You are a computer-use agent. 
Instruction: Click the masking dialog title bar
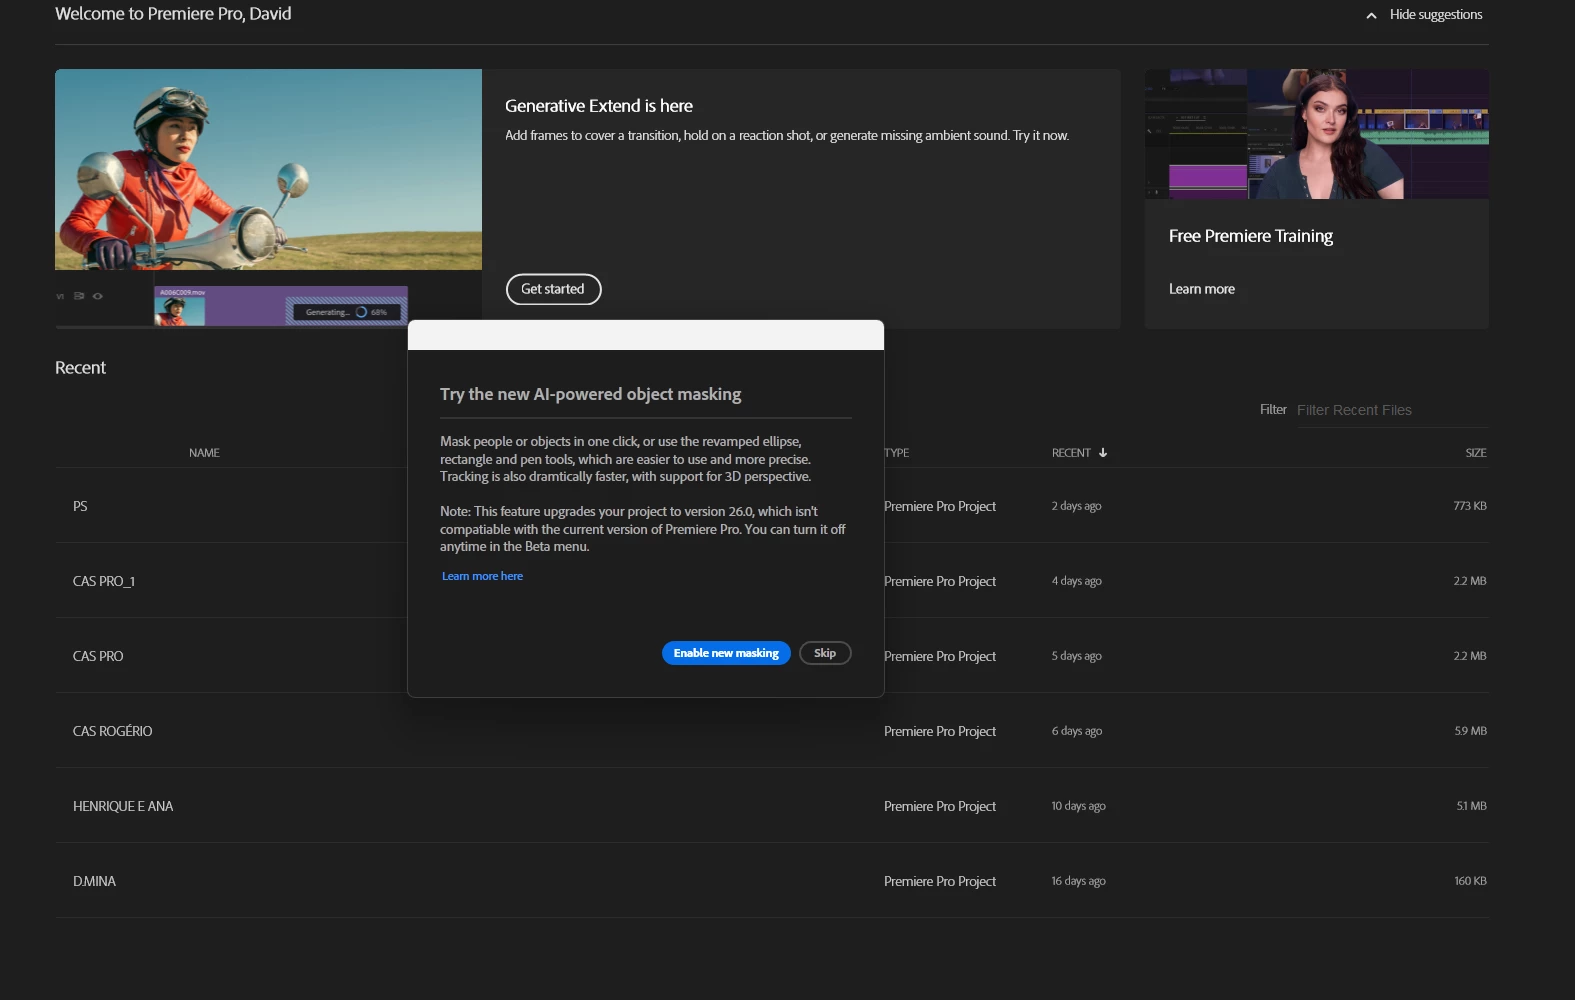(x=646, y=335)
